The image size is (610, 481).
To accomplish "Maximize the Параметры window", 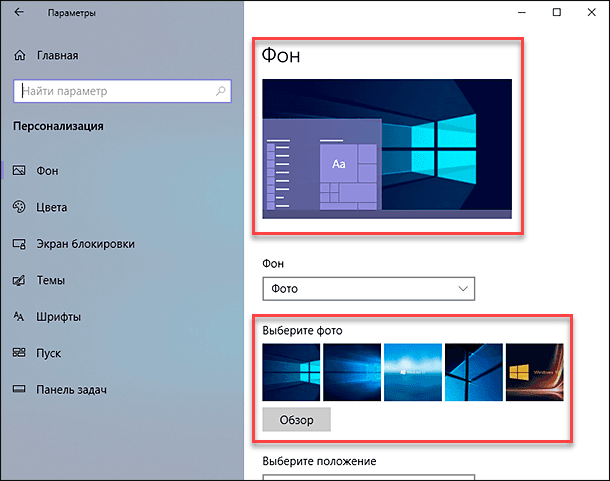I will (x=557, y=12).
